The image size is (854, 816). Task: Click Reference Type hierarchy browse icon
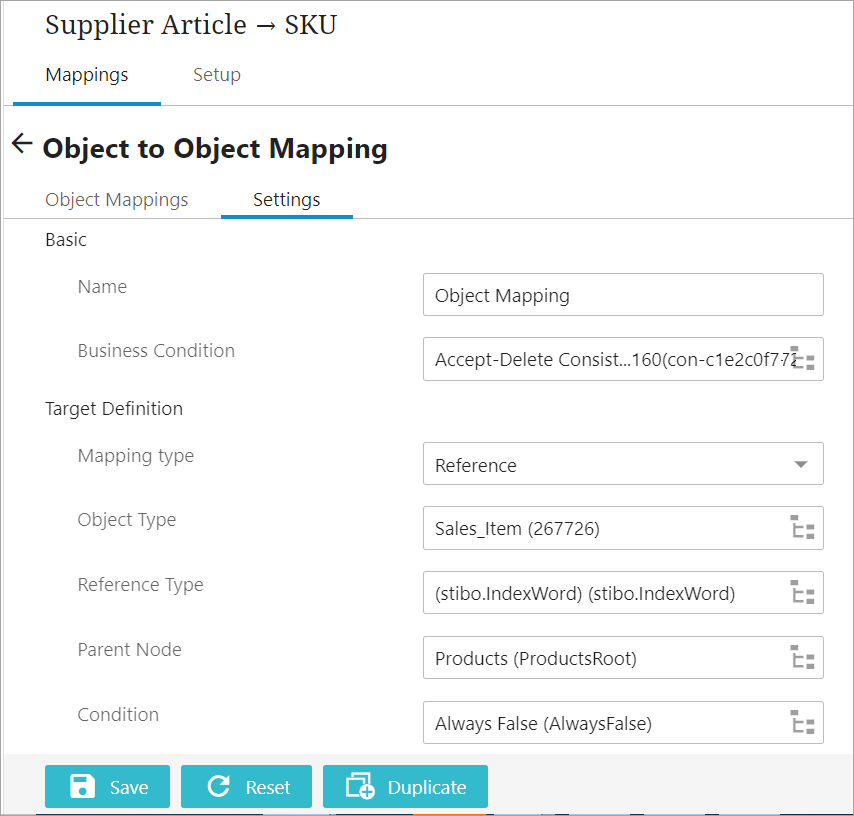tap(802, 593)
